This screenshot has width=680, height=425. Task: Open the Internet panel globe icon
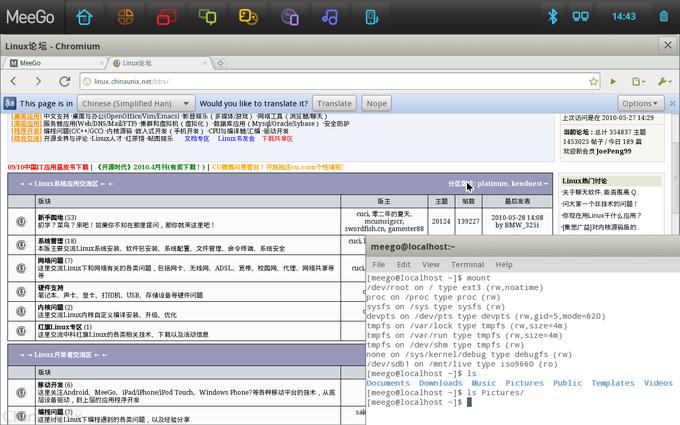[126, 17]
